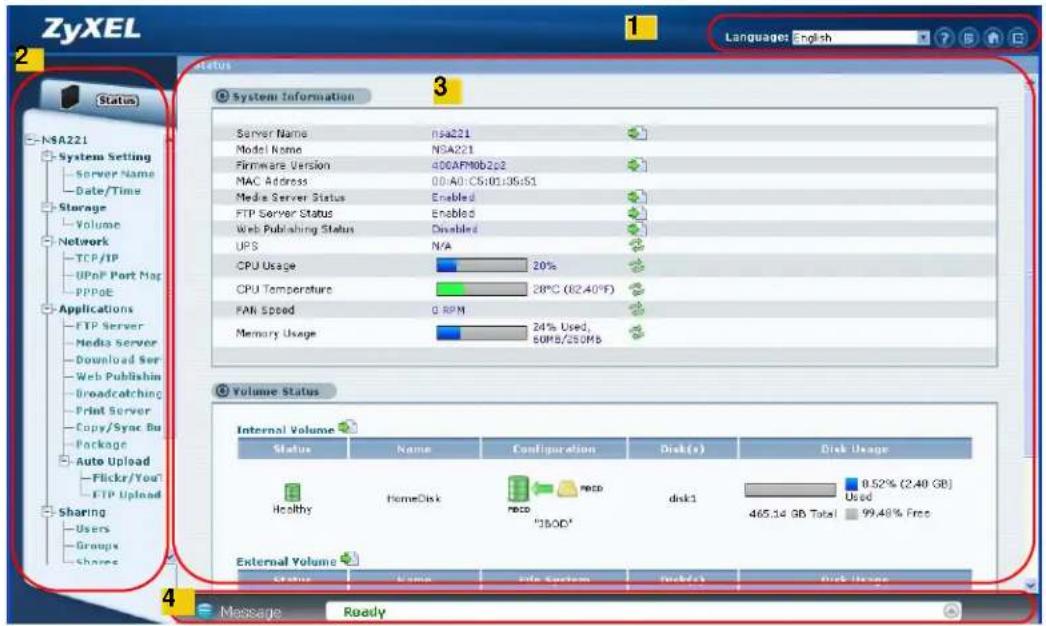The width and height of the screenshot is (1046, 626).
Task: Click the edit icon beside Firmware Version
Action: pos(637,164)
